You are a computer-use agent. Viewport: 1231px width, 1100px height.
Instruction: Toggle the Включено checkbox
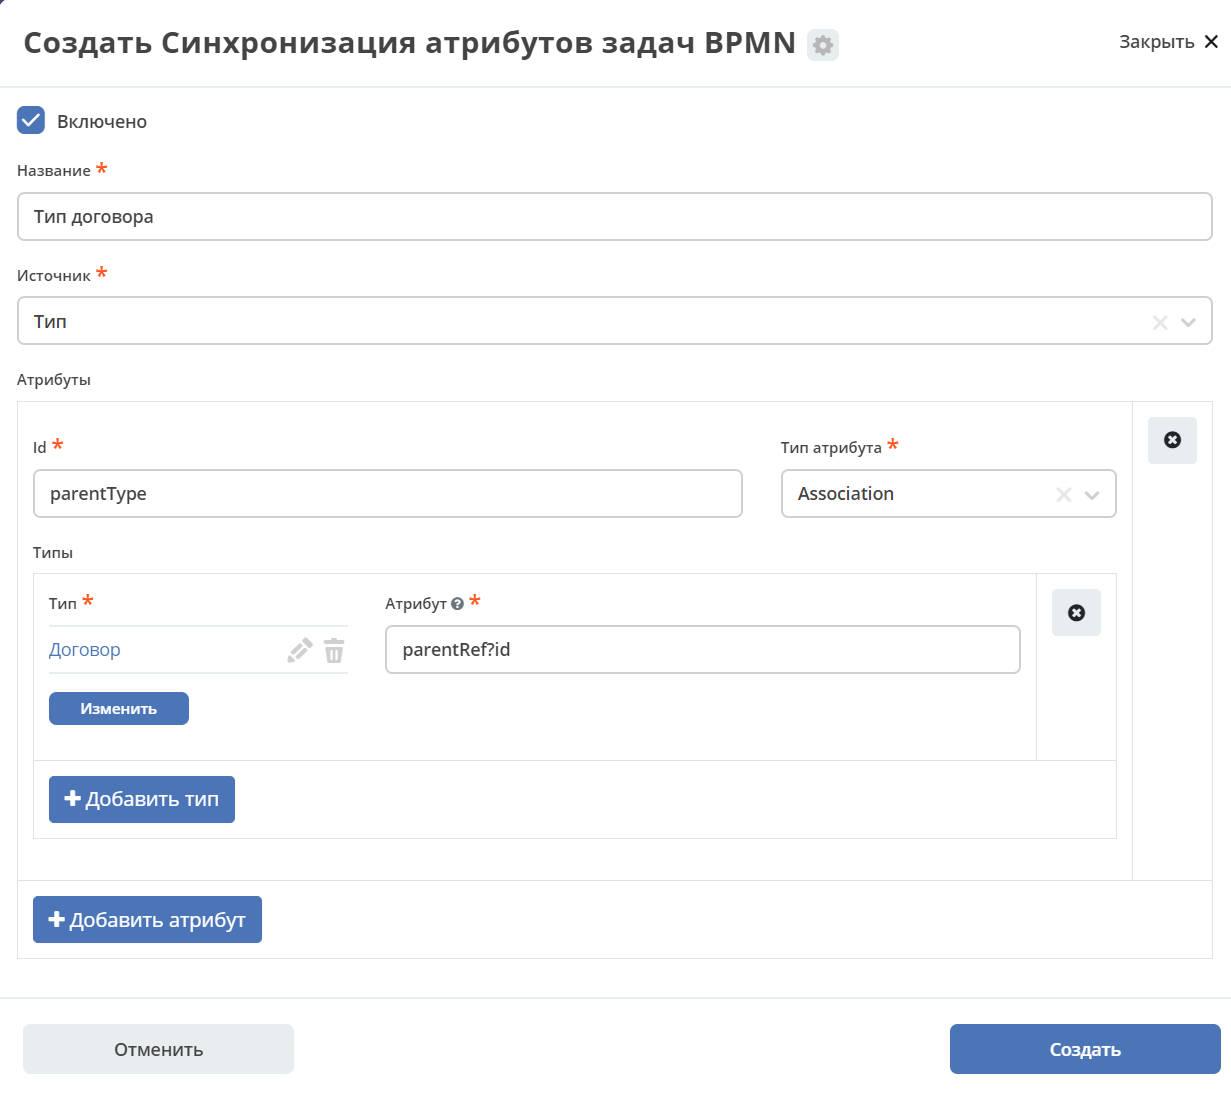point(31,121)
